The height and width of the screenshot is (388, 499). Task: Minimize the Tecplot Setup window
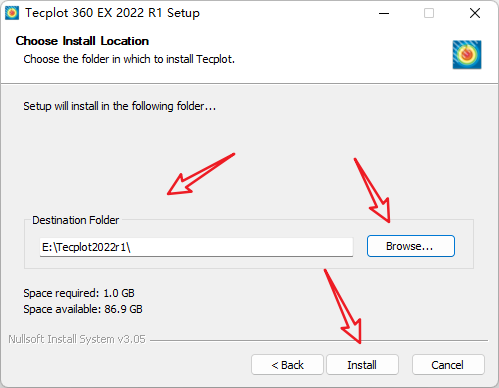point(384,13)
